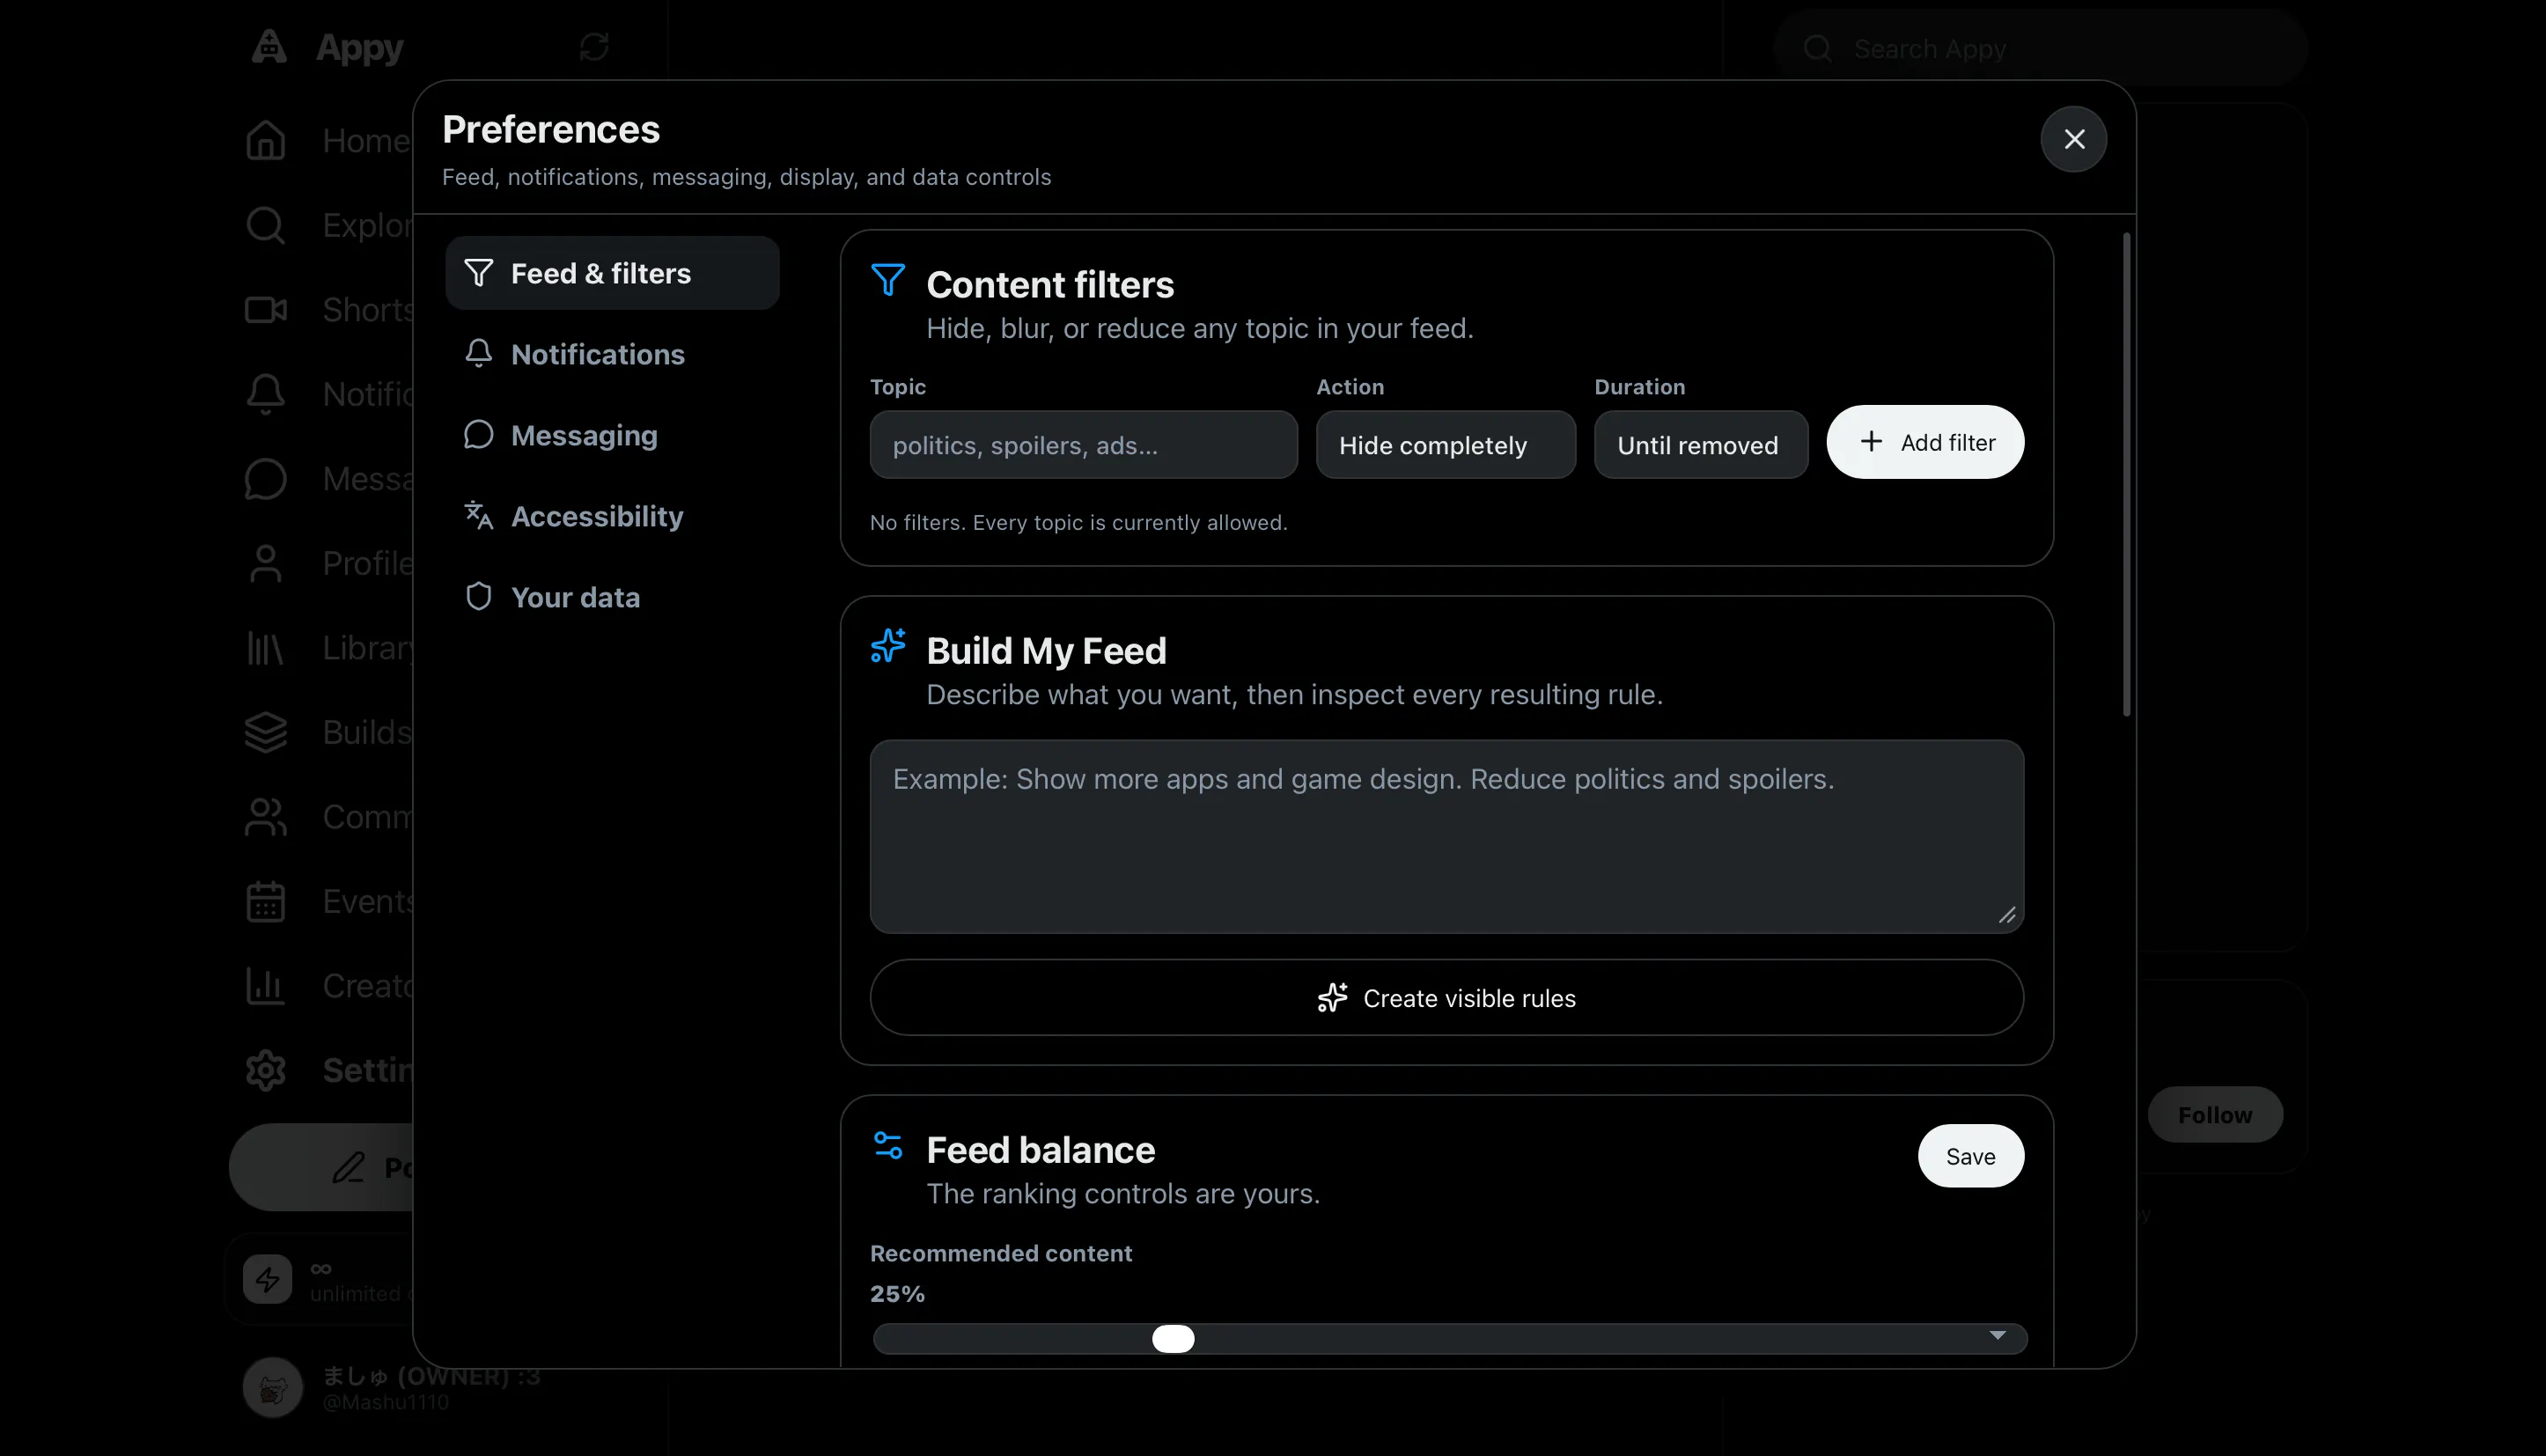Click the Settings gear icon in background sidebar

coord(265,1070)
